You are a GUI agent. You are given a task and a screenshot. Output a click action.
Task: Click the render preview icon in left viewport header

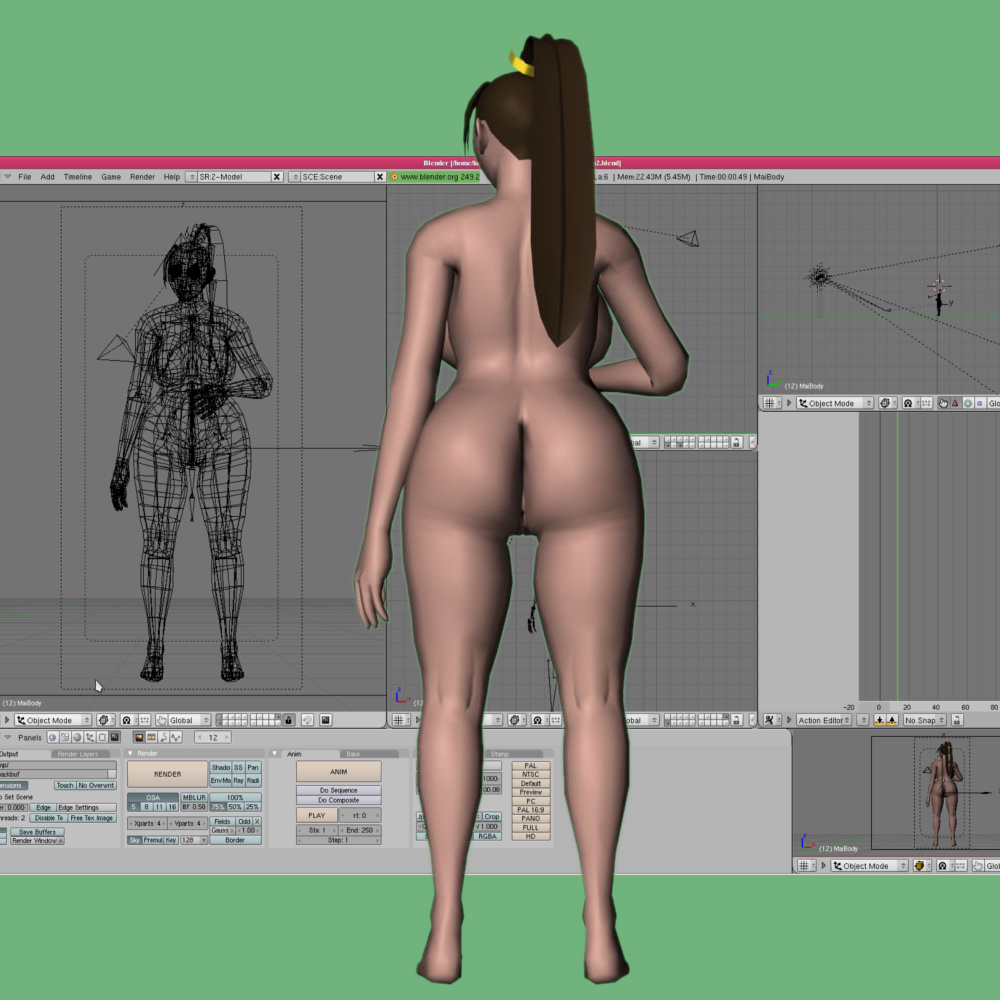(x=326, y=720)
